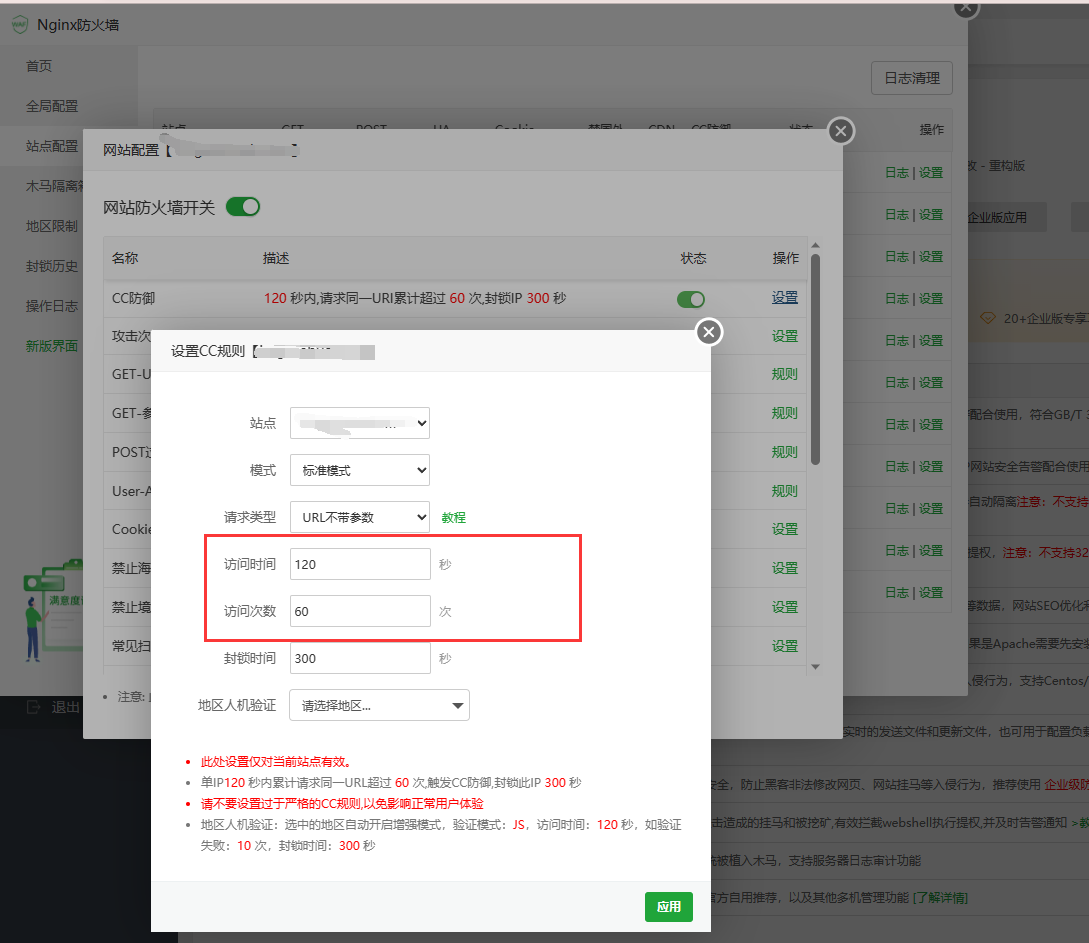Screen dimensions: 1089x943
Task: Click 设置 link in CC防御 row
Action: [x=785, y=298]
